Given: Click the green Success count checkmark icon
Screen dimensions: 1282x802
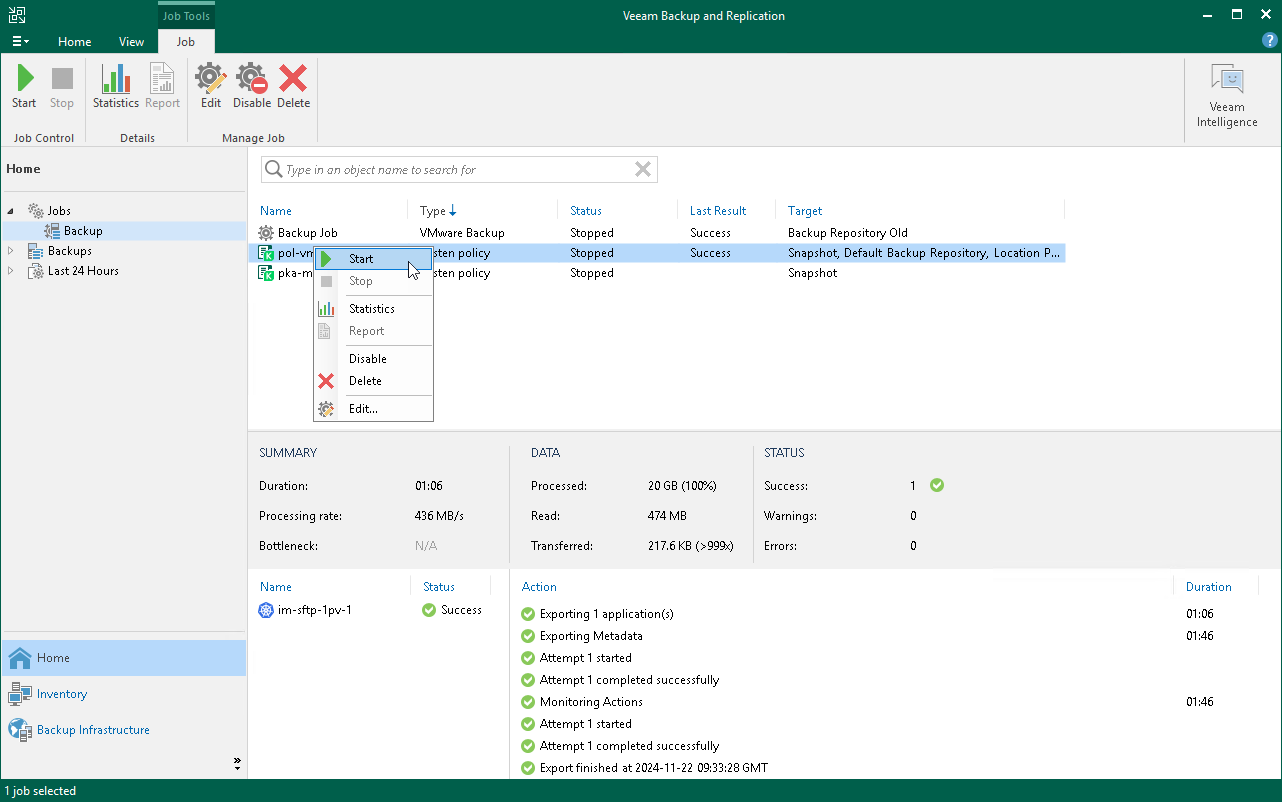Looking at the screenshot, I should tap(937, 486).
